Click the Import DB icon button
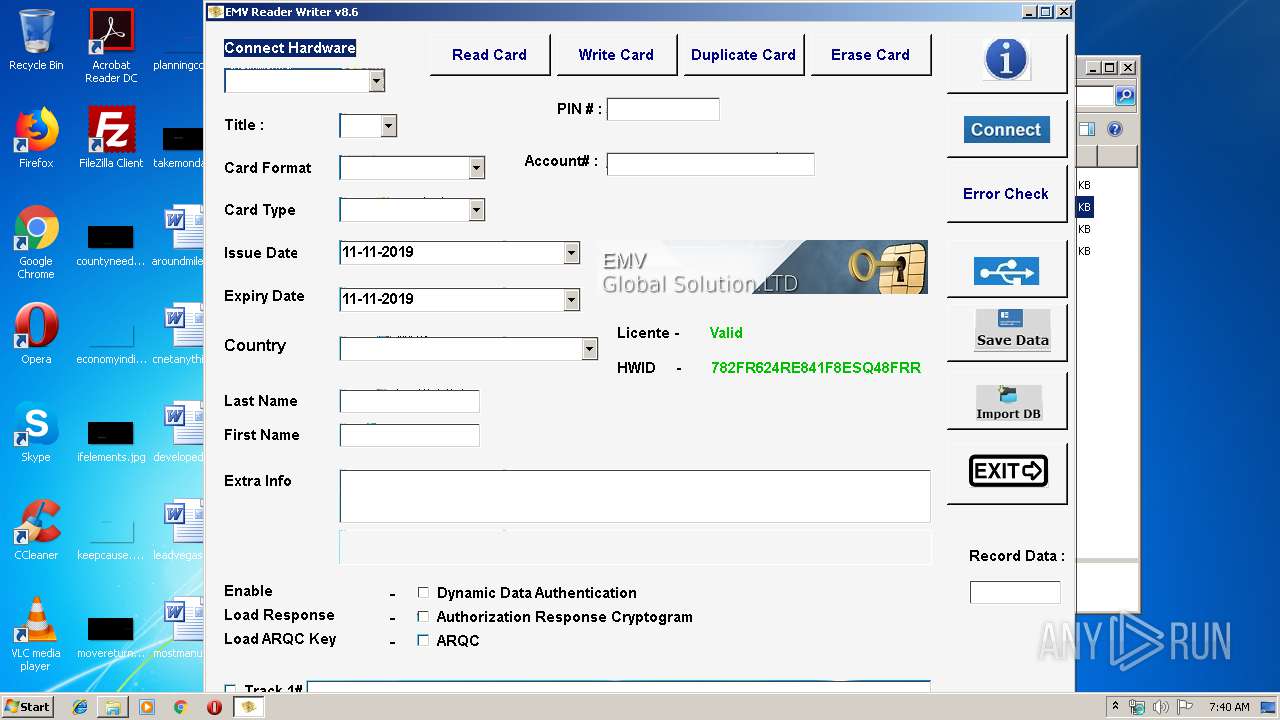Image resolution: width=1280 pixels, height=720 pixels. [x=1008, y=402]
